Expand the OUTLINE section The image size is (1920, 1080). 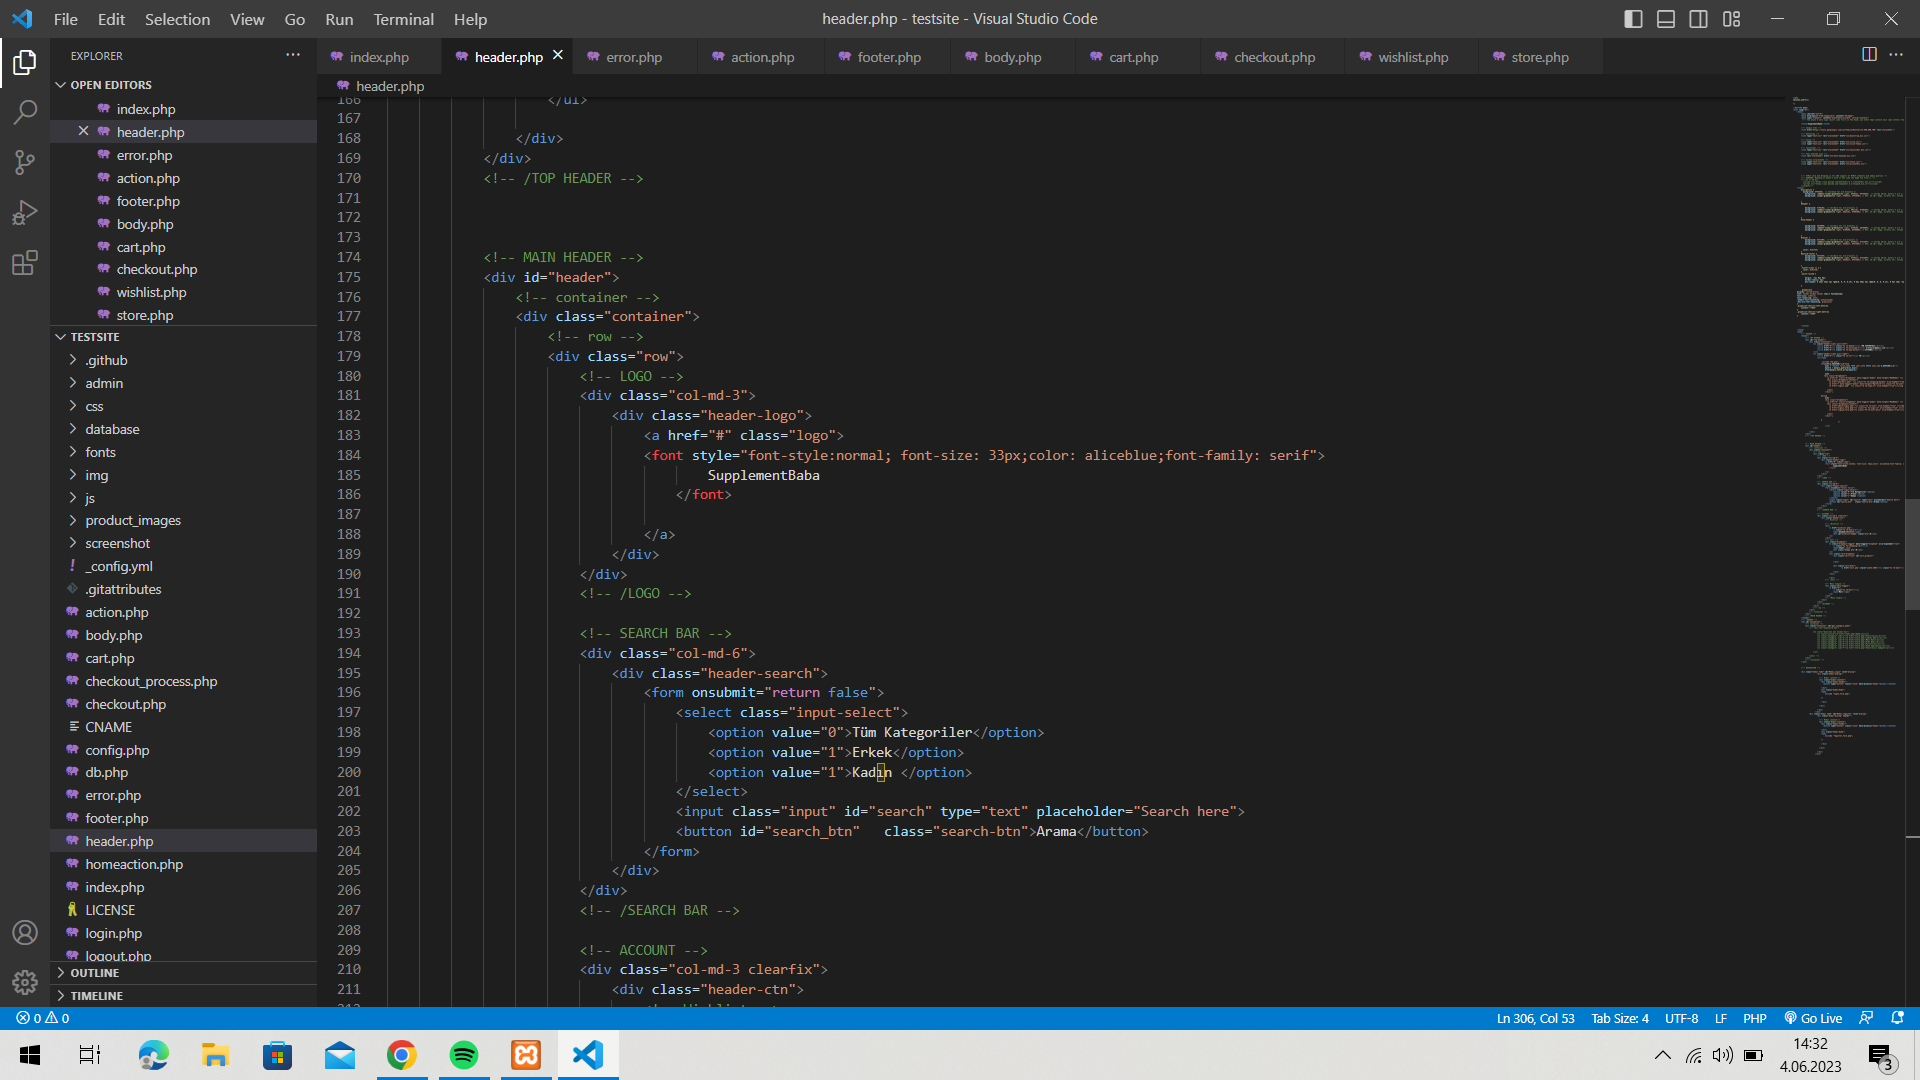pyautogui.click(x=94, y=972)
